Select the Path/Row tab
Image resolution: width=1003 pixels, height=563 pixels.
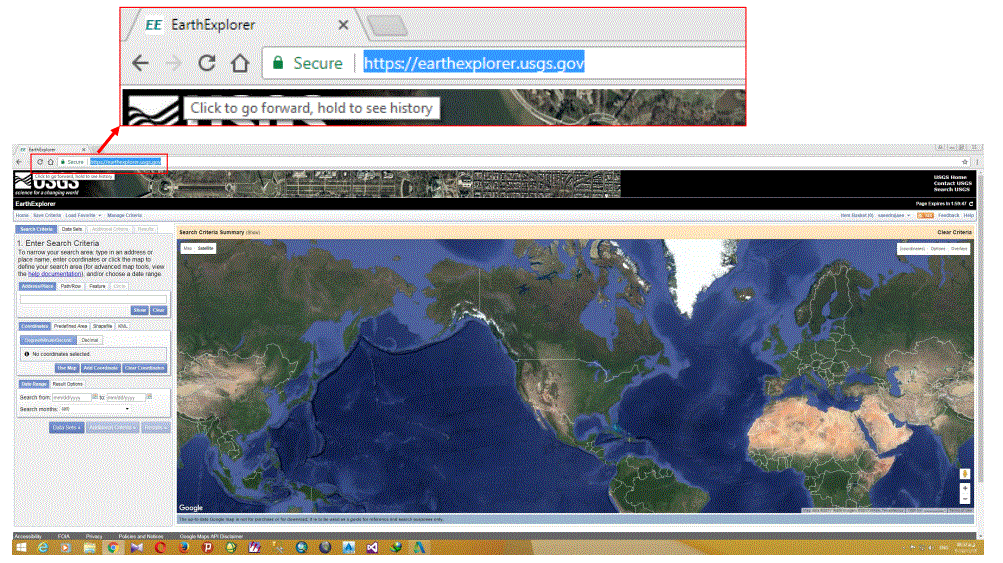tap(71, 287)
